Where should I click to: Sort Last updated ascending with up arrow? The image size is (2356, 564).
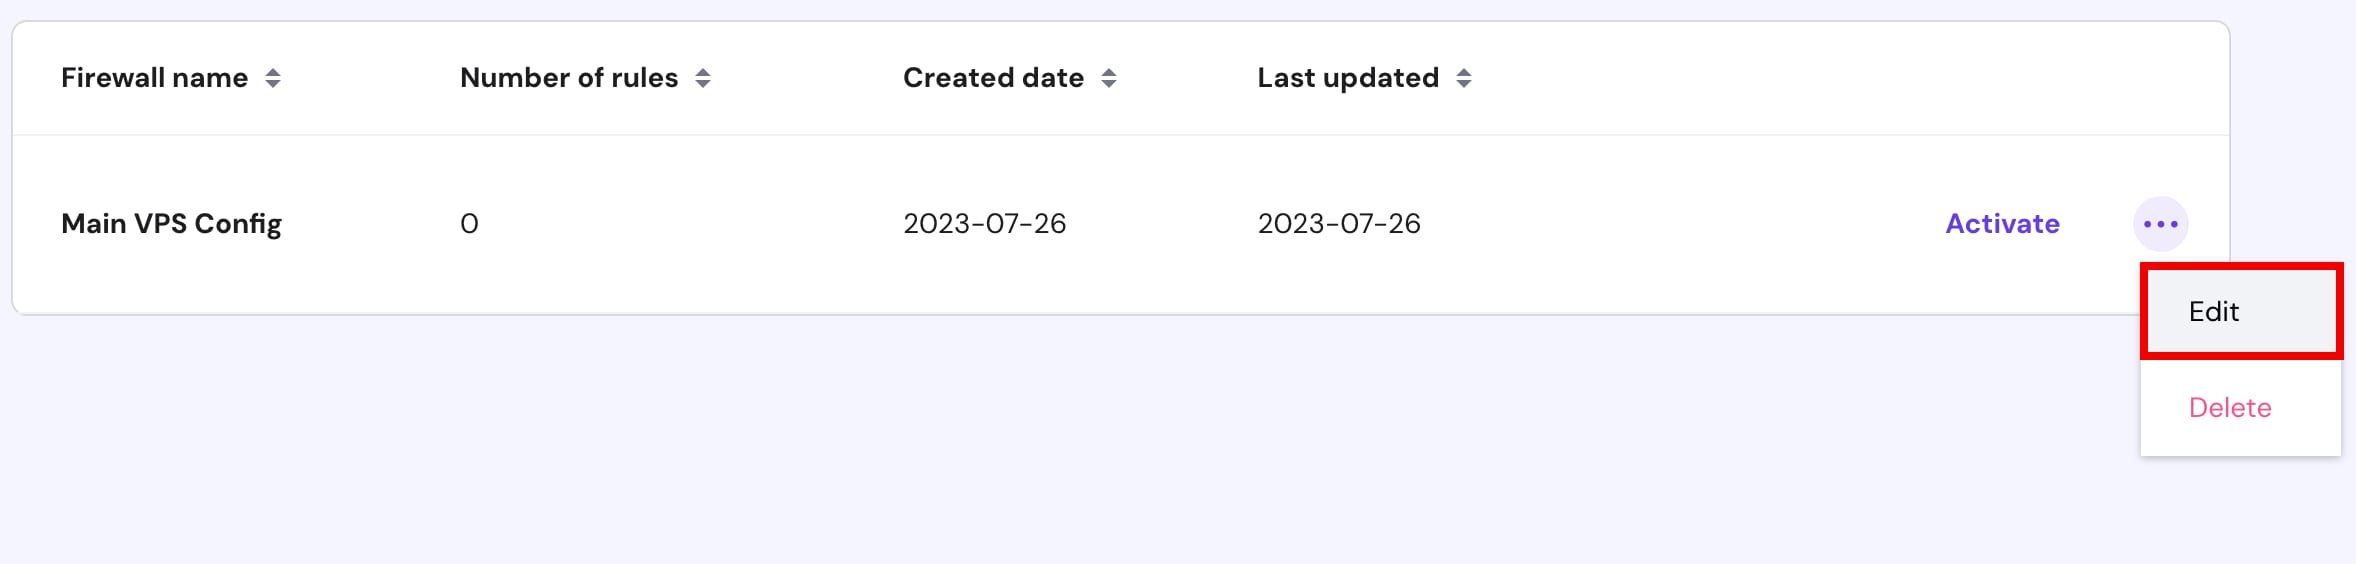pyautogui.click(x=1464, y=72)
